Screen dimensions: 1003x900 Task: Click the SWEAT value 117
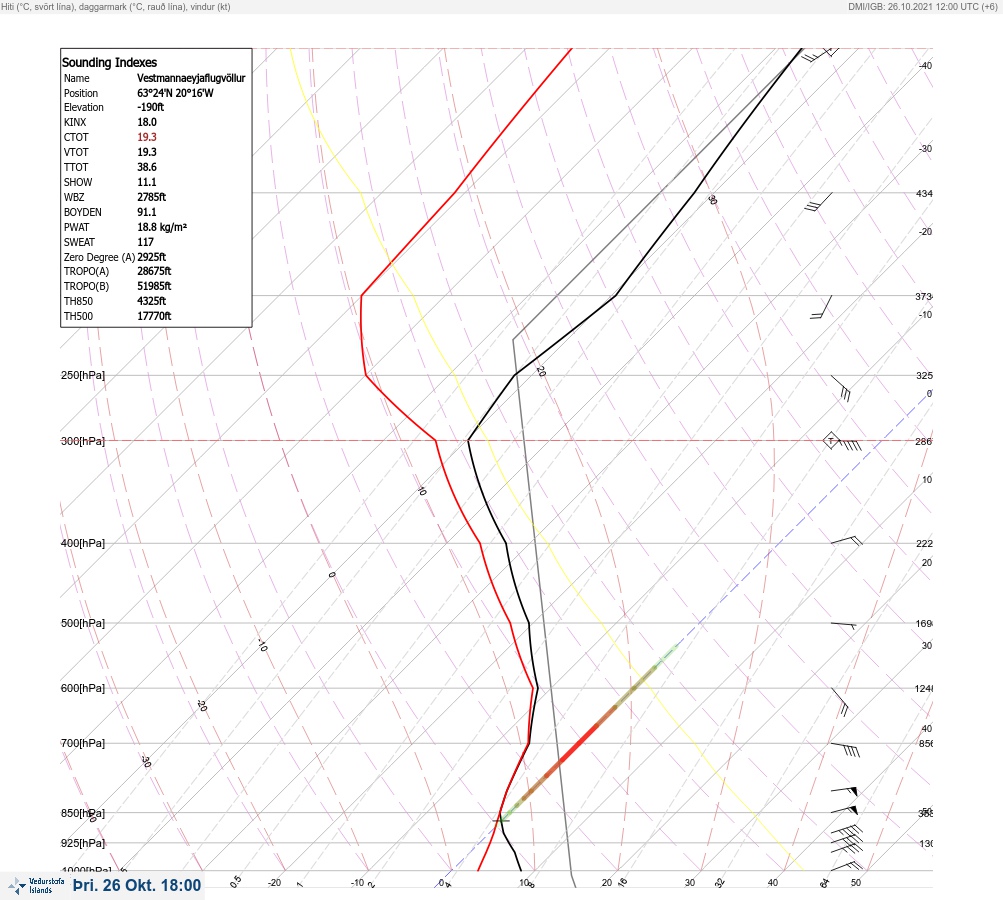pyautogui.click(x=145, y=242)
